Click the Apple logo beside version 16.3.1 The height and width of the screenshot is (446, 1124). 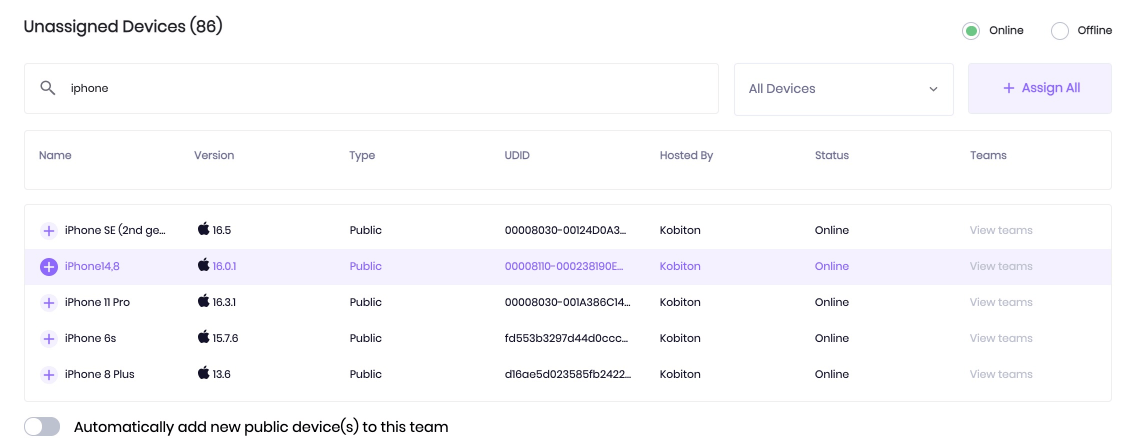point(204,301)
